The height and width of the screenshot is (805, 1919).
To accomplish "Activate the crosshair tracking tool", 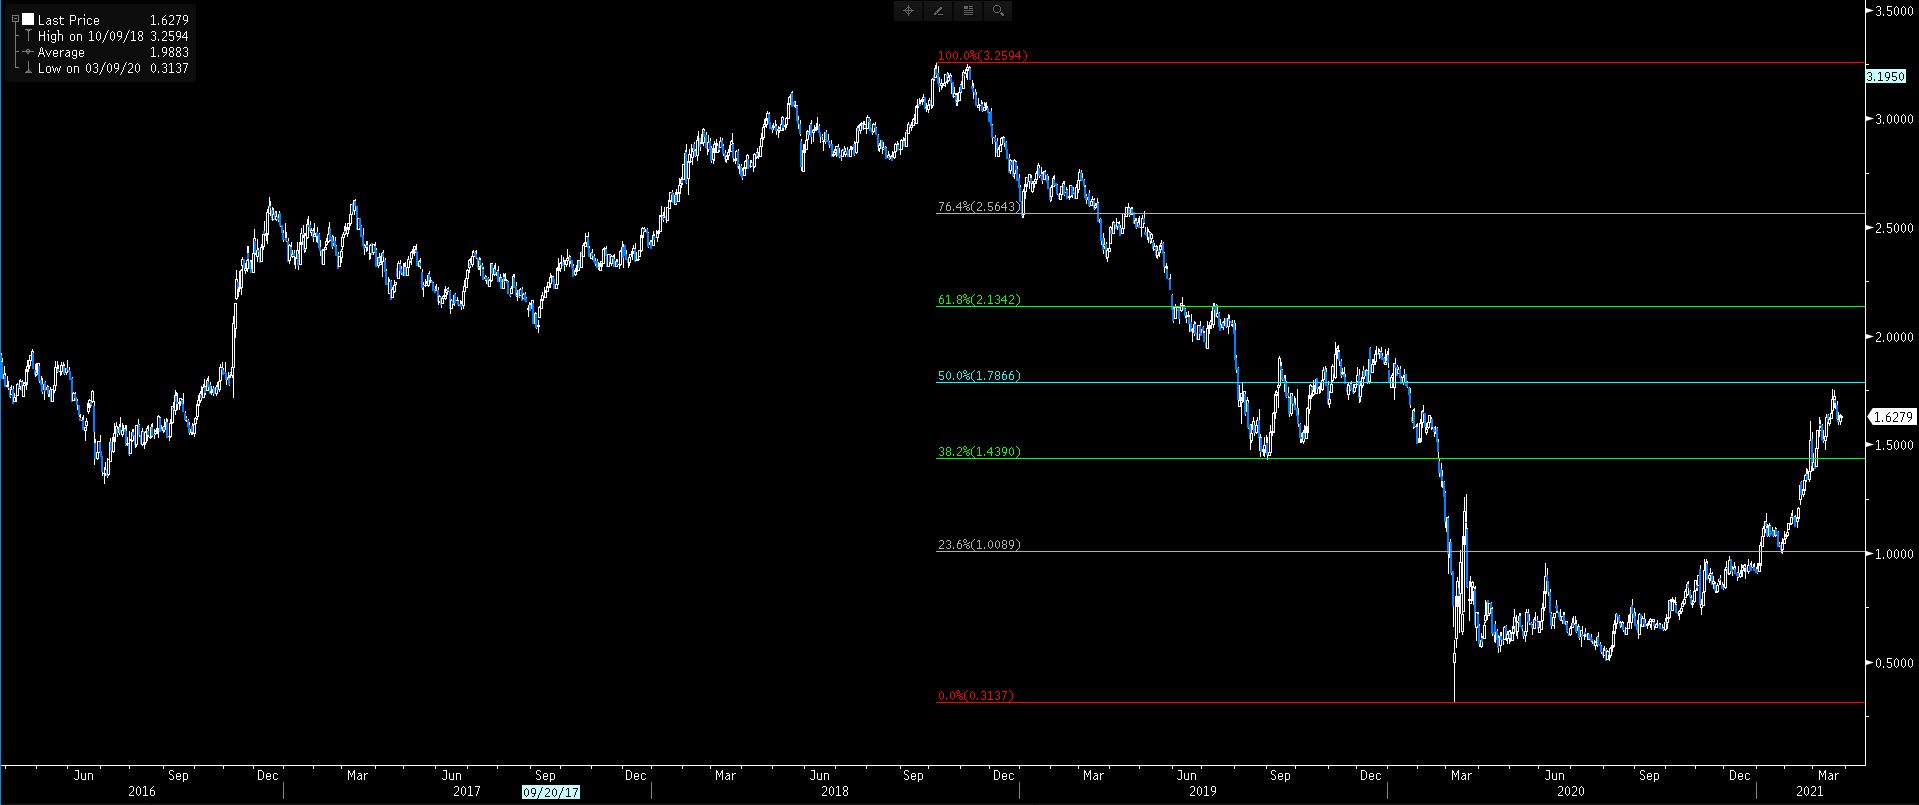I will 908,11.
